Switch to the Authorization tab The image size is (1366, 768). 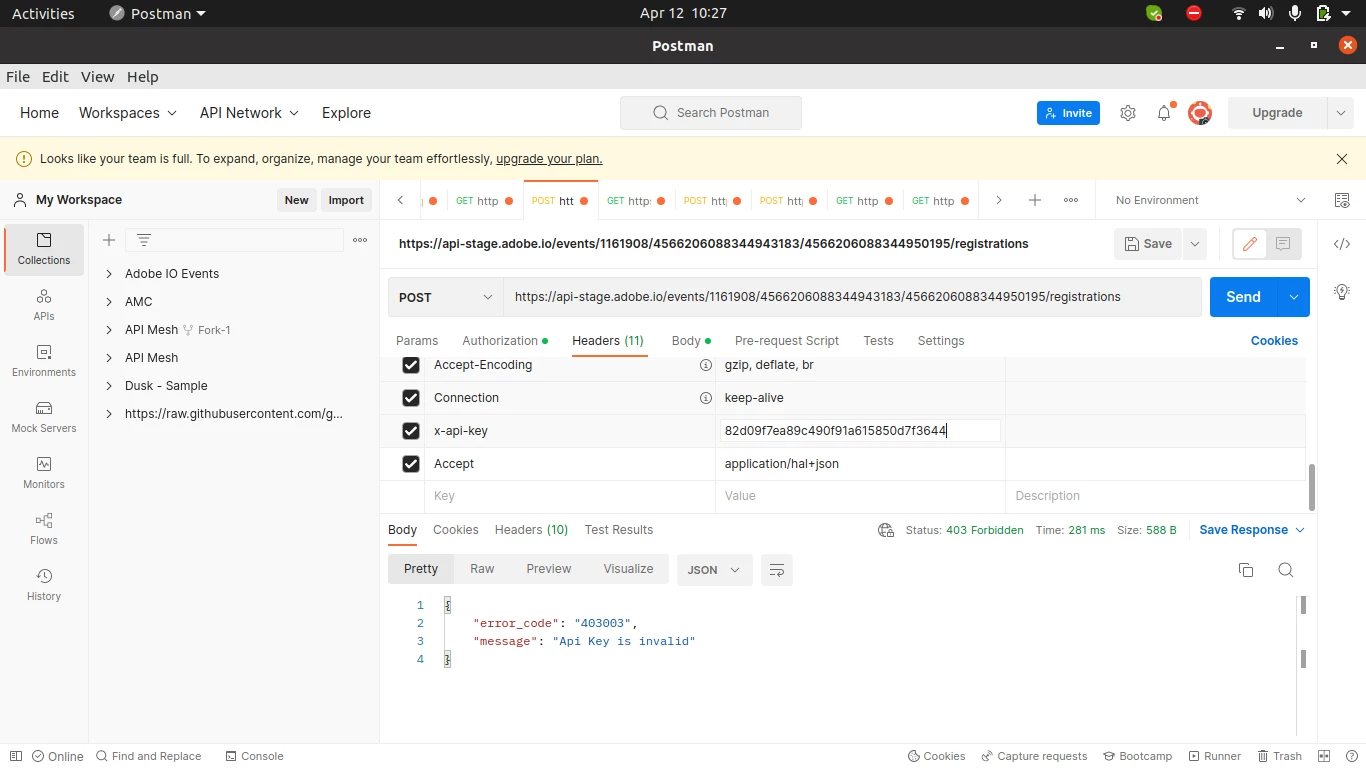coord(505,341)
